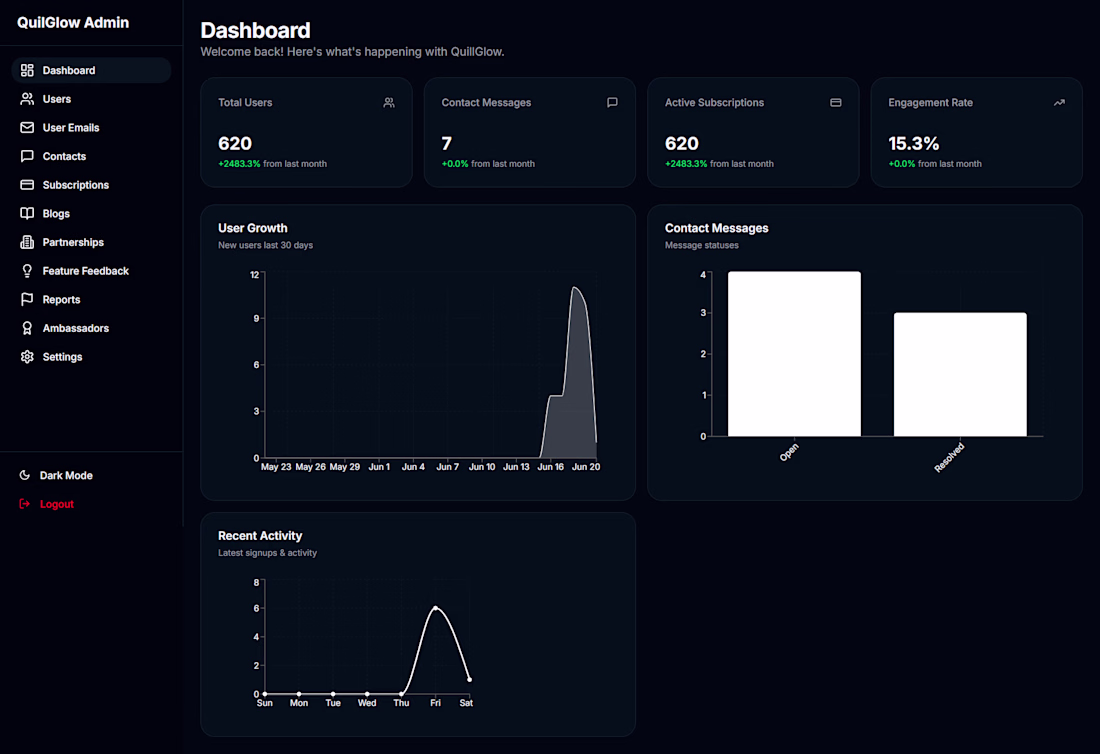The image size is (1100, 754).
Task: Click the Resolved bar in Contact Messages chart
Action: (x=960, y=375)
